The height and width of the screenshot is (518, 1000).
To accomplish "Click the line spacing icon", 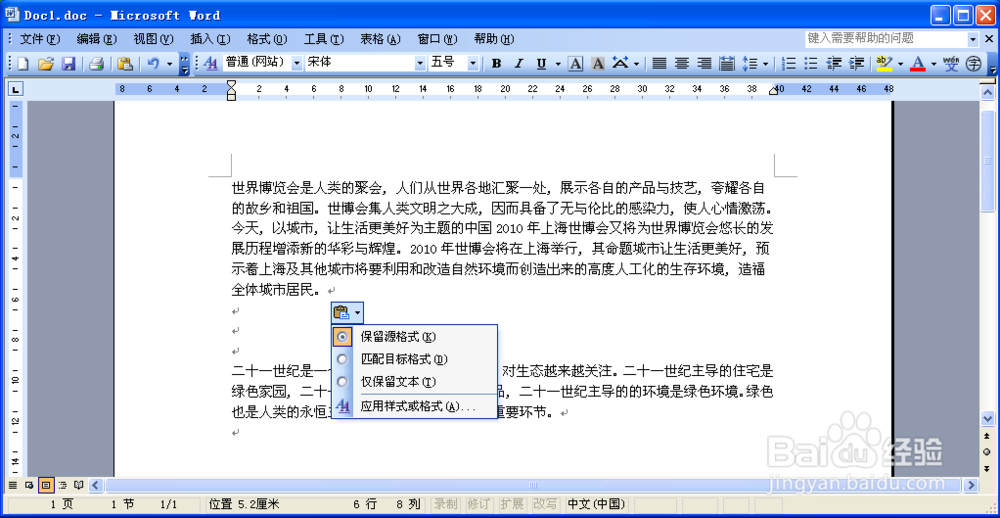I will 750,63.
